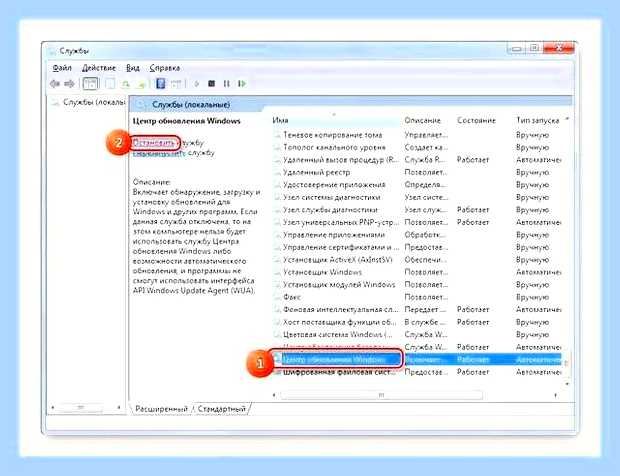Click the gear icon beside Службы (локальные) in tree

(x=57, y=102)
